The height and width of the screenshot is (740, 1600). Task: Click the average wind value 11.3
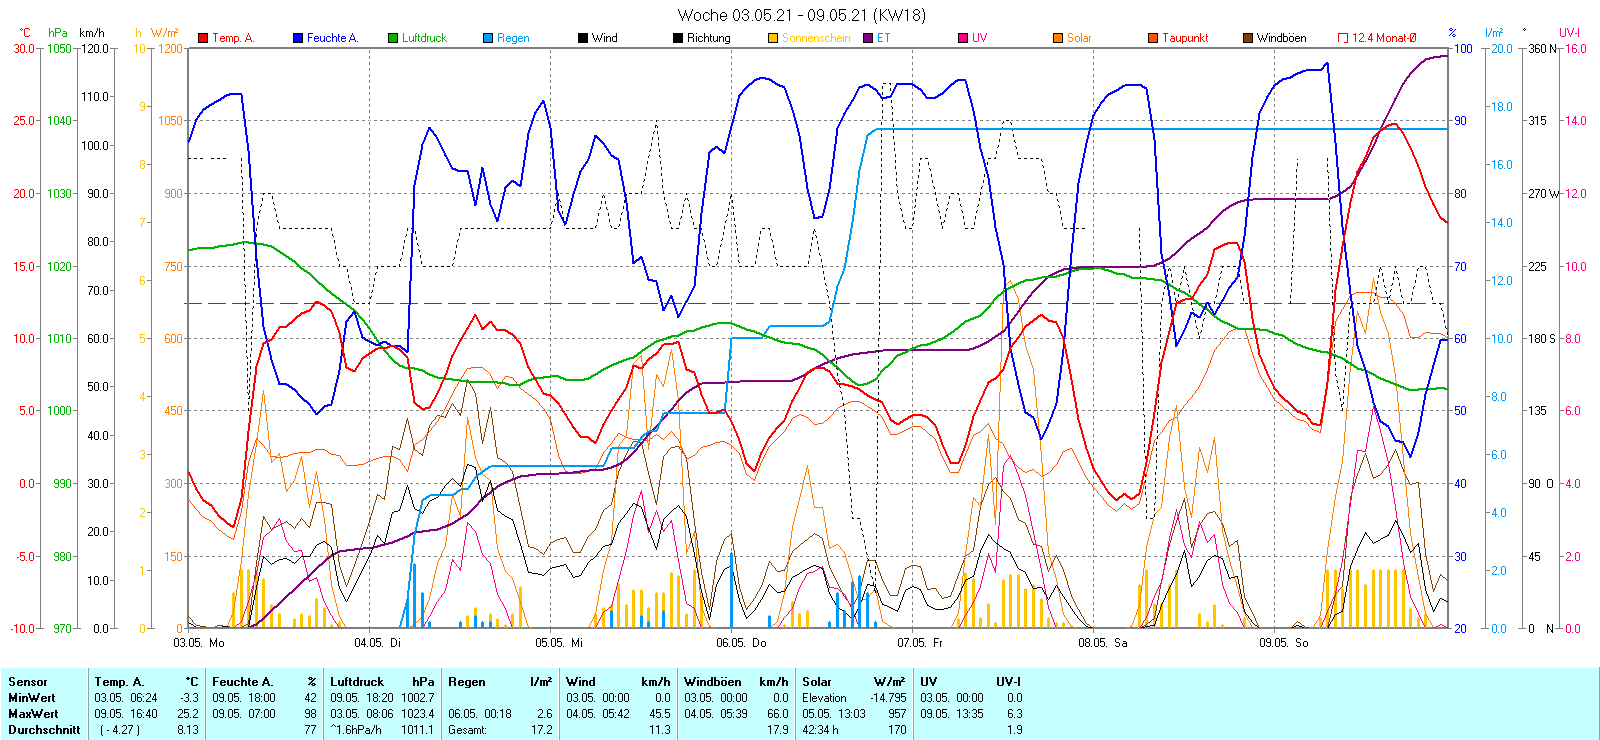tap(659, 730)
